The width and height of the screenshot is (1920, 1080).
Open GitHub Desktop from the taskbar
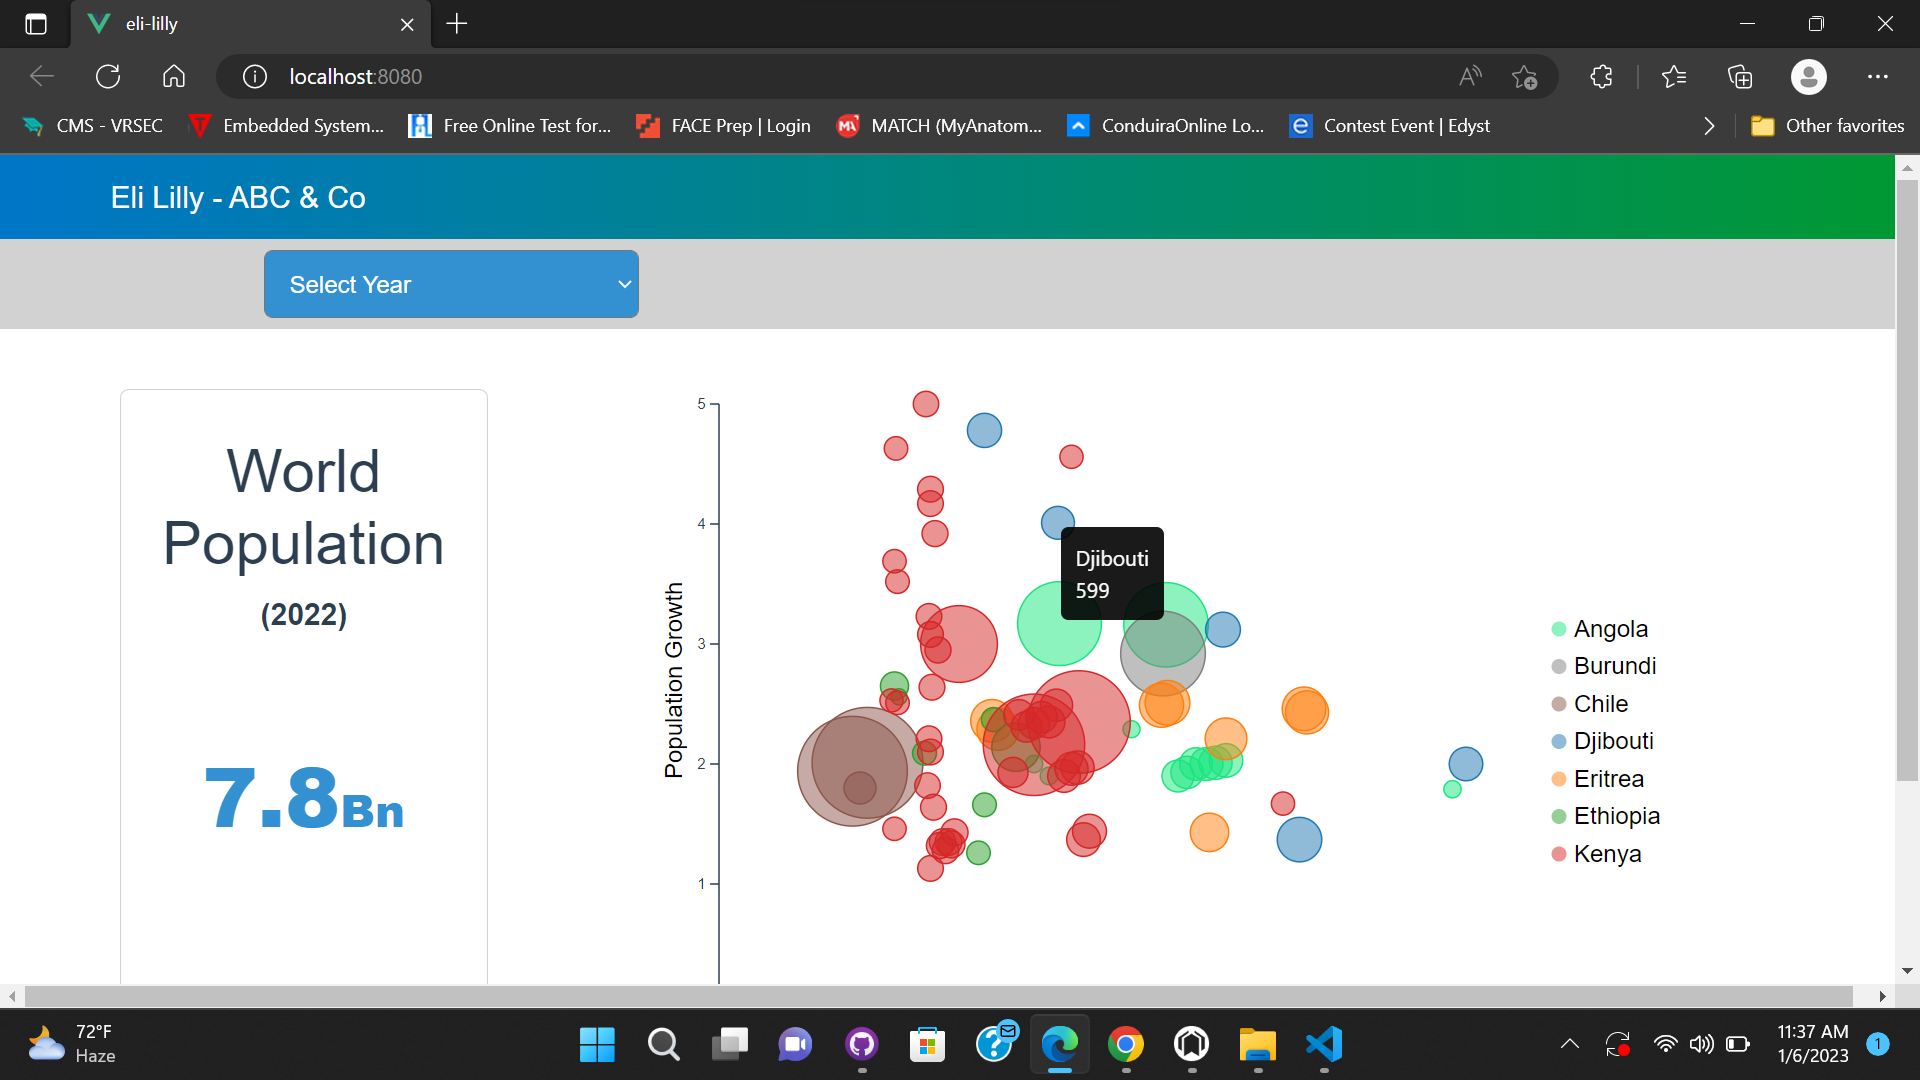coord(861,1045)
